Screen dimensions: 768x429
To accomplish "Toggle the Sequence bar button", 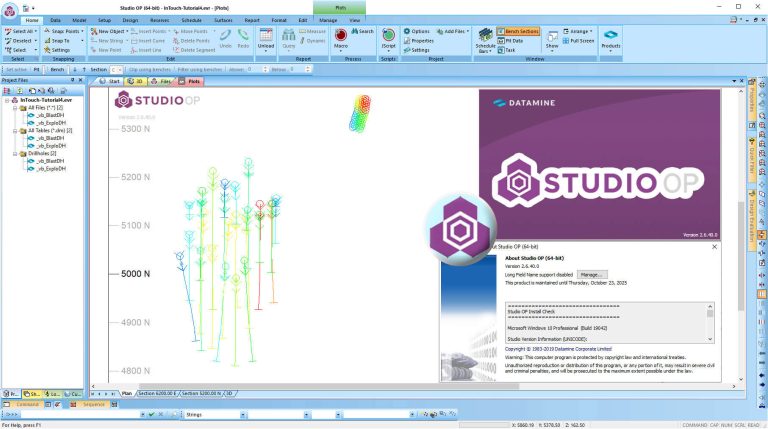I will 89,405.
